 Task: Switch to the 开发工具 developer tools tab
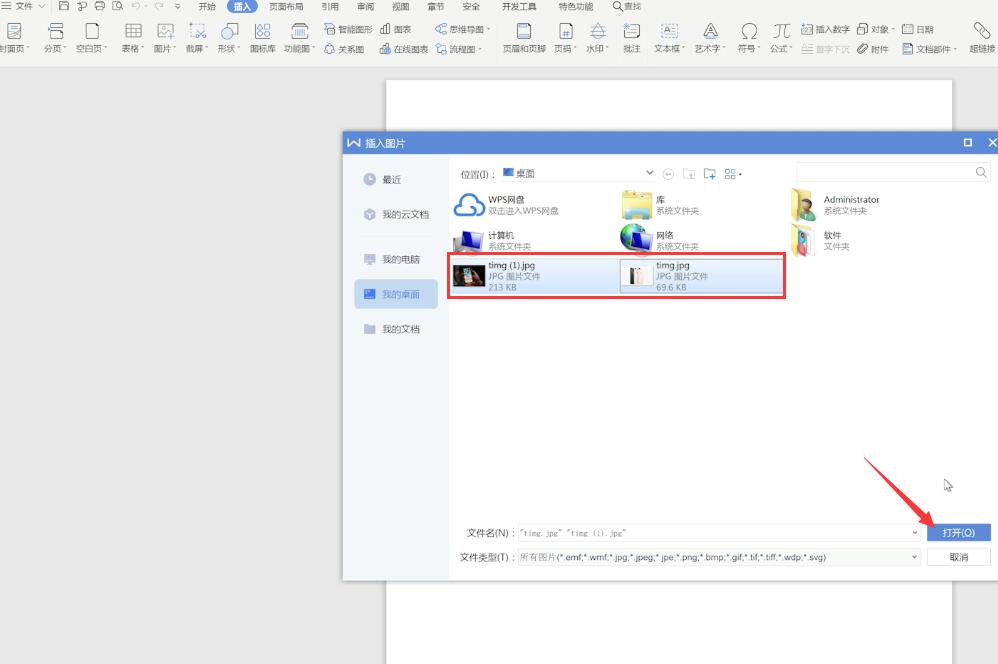click(519, 6)
